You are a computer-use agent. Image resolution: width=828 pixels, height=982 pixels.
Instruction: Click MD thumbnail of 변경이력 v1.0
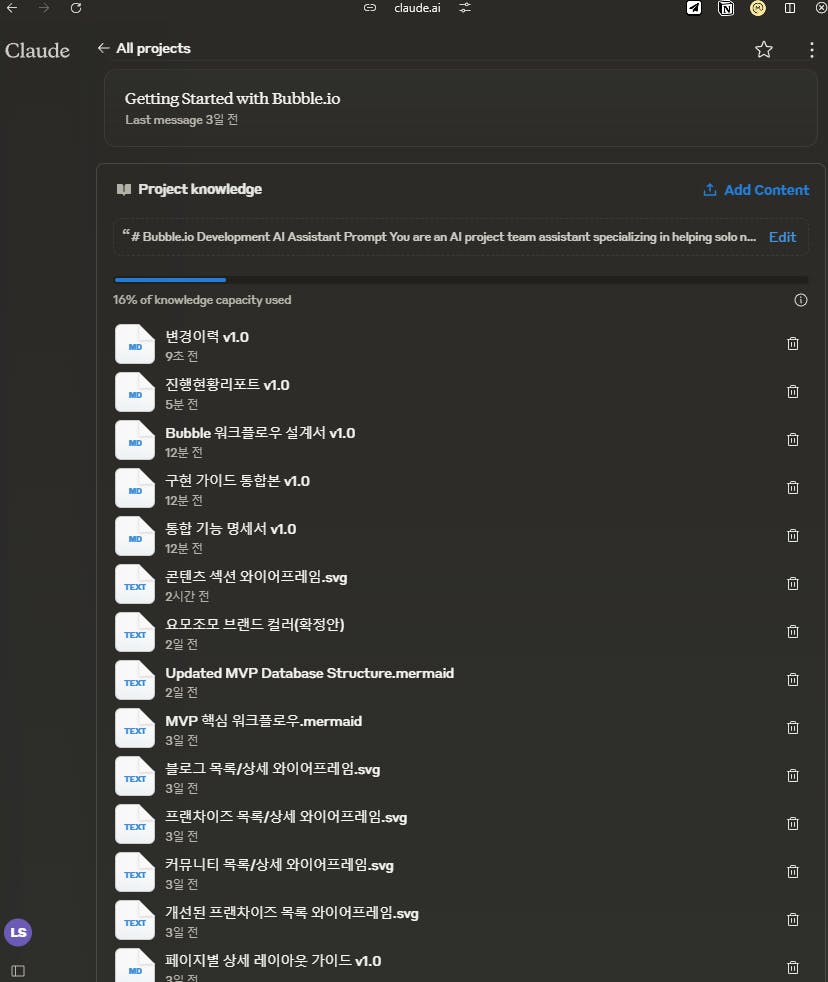point(135,344)
